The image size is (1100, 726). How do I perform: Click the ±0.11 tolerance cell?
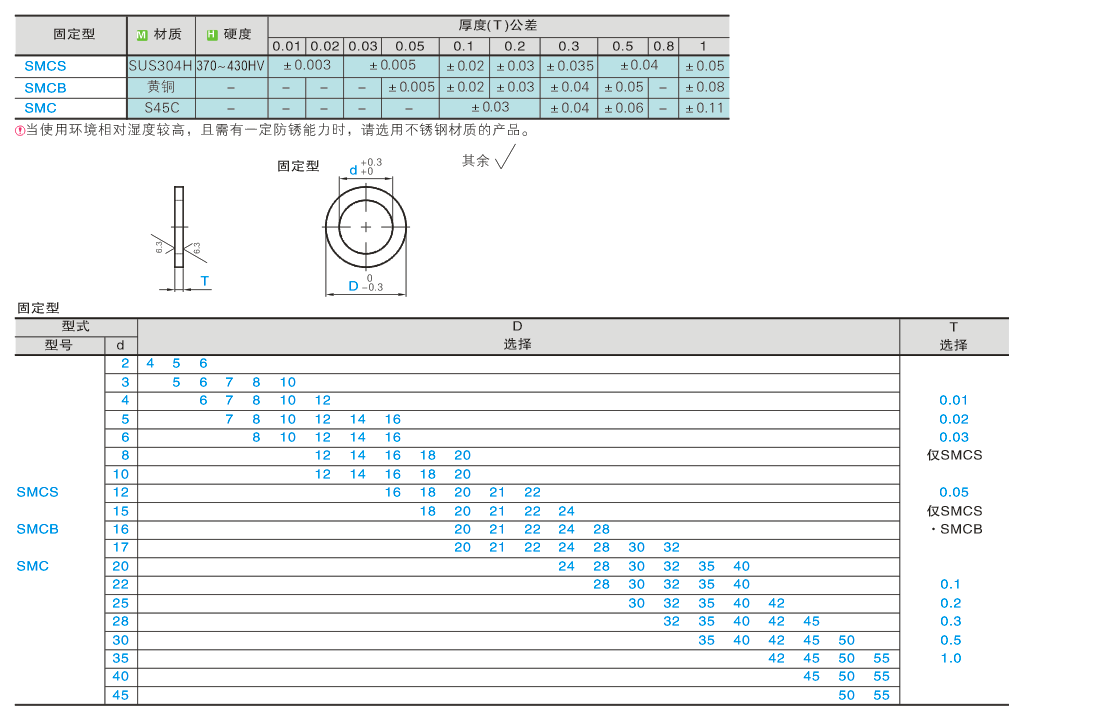pos(704,108)
